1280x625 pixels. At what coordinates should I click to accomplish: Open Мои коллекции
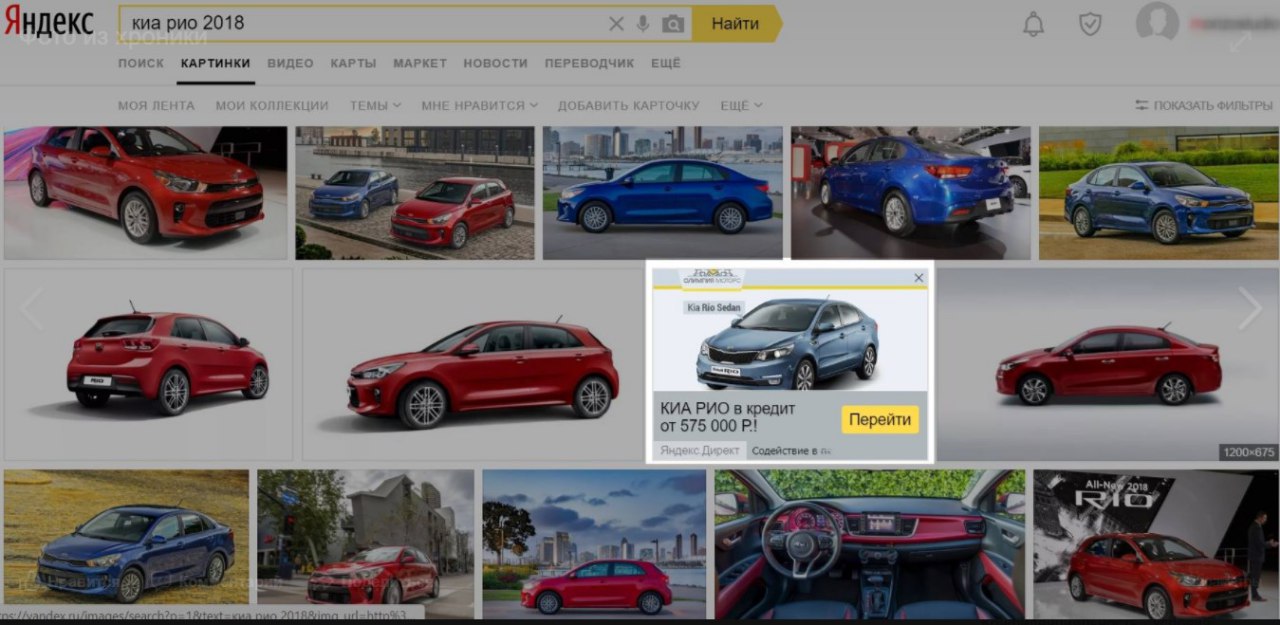click(272, 105)
